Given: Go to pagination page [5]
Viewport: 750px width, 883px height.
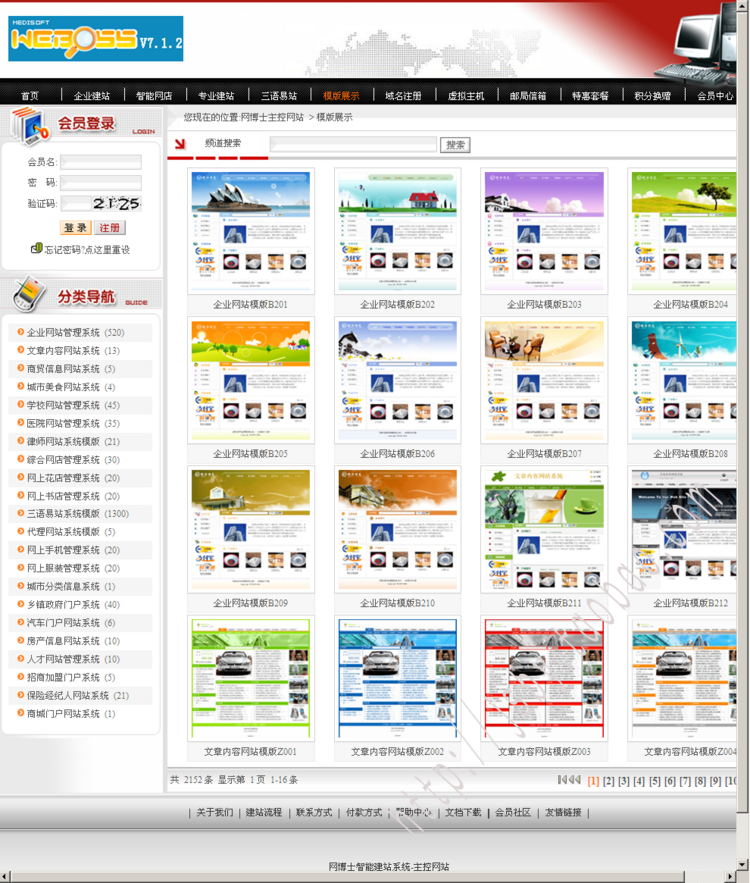Looking at the screenshot, I should [654, 781].
